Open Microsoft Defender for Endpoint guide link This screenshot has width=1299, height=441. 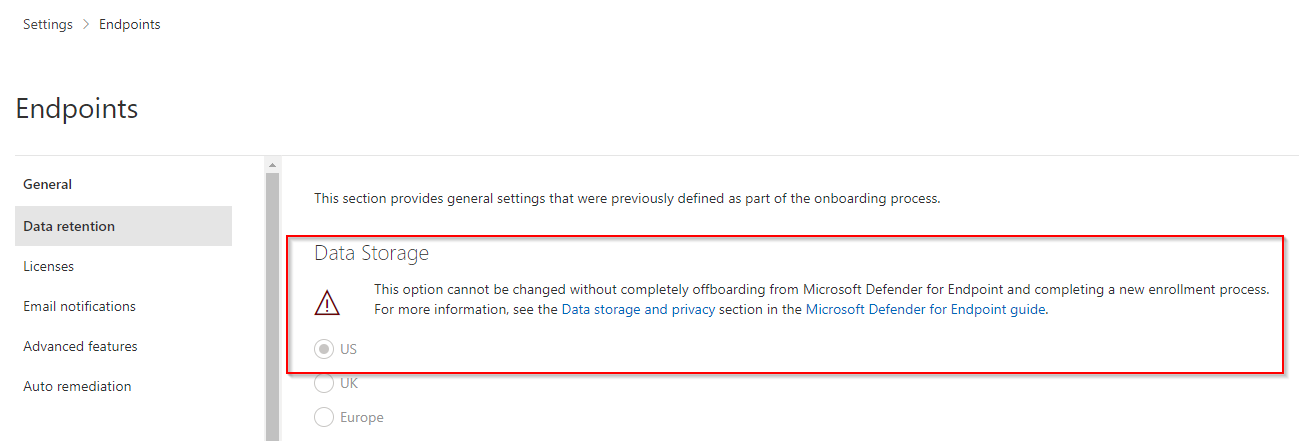[925, 310]
